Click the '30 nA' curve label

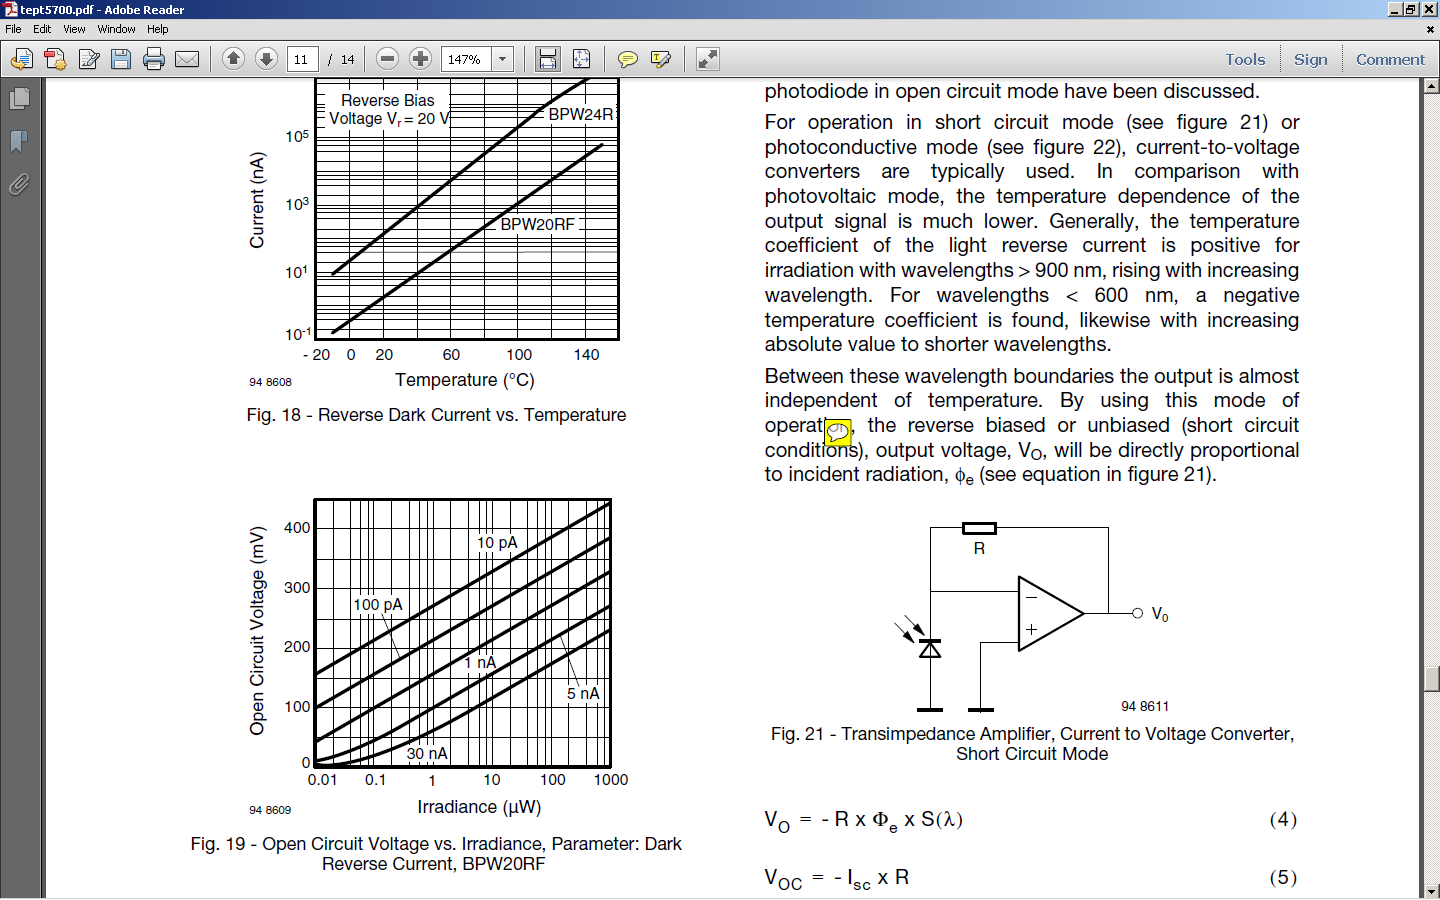tap(427, 753)
